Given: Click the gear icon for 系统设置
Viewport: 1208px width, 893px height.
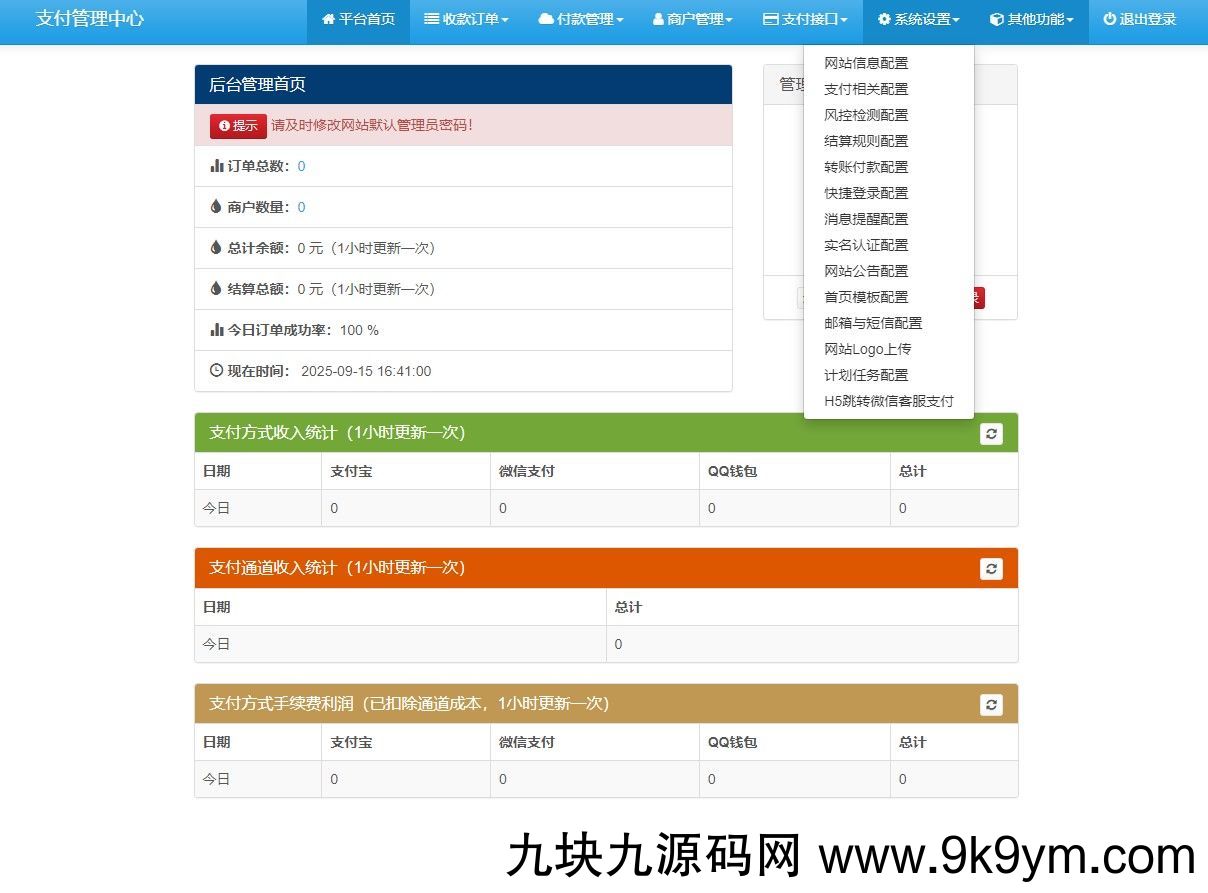Looking at the screenshot, I should pyautogui.click(x=884, y=20).
